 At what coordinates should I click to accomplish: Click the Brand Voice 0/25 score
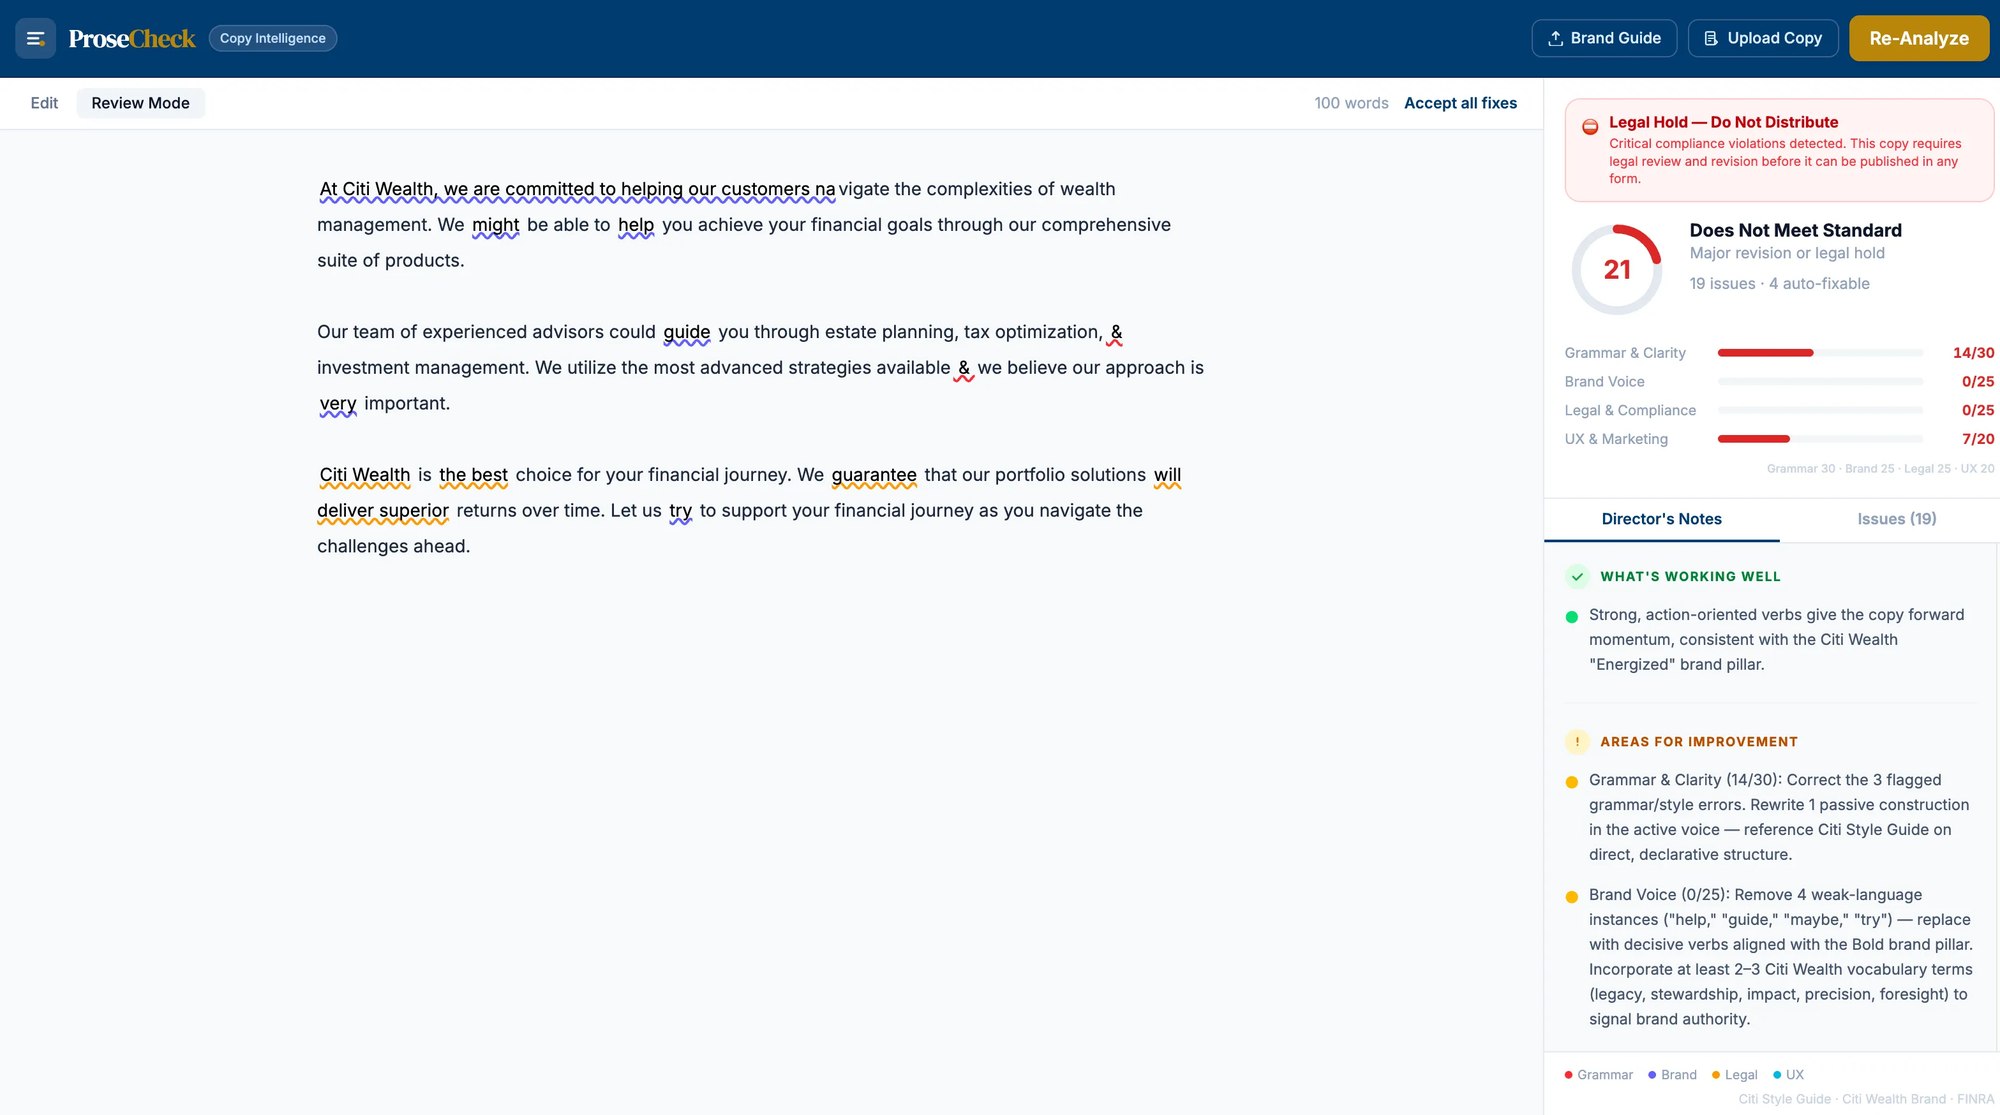tap(1977, 382)
